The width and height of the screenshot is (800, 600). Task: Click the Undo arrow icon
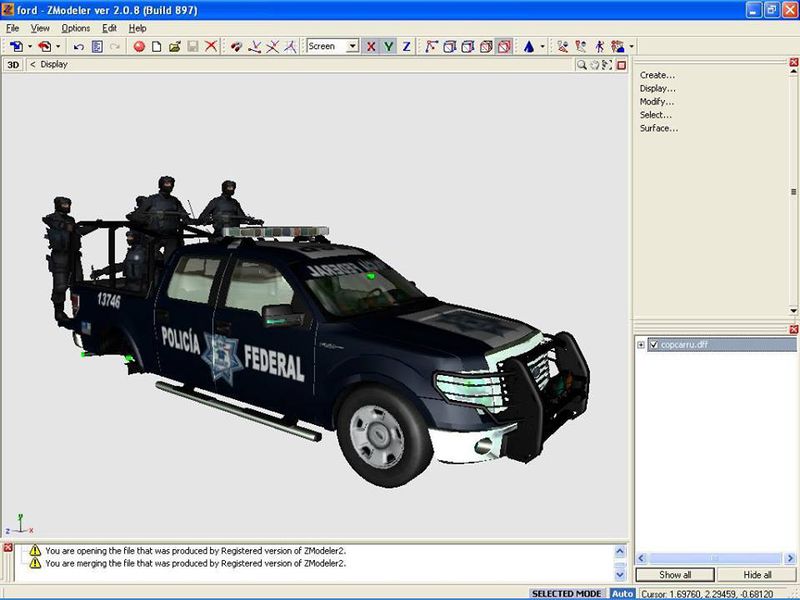pos(79,47)
